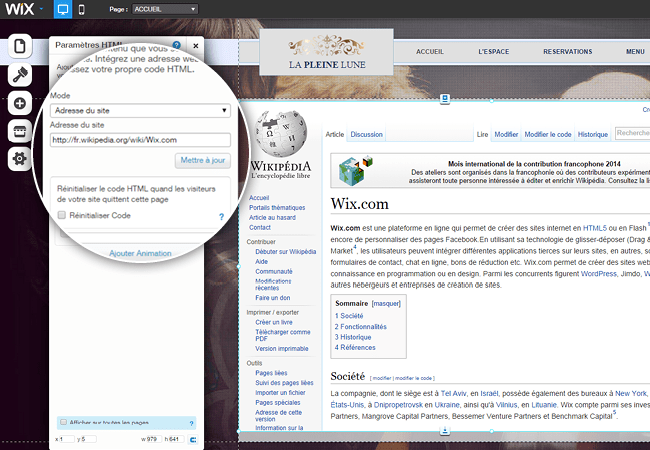The image size is (650, 450).
Task: Select the Modifier le code tab
Action: click(x=548, y=134)
